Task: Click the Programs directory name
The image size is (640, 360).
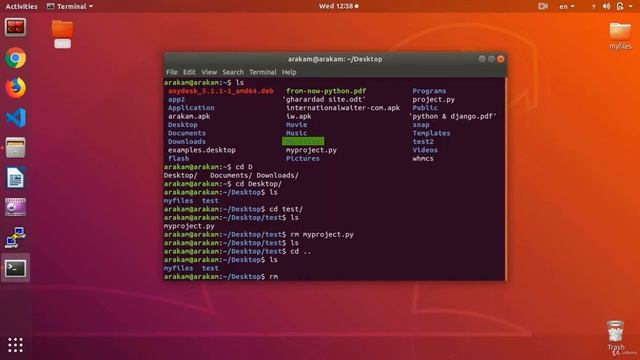Action: point(429,91)
